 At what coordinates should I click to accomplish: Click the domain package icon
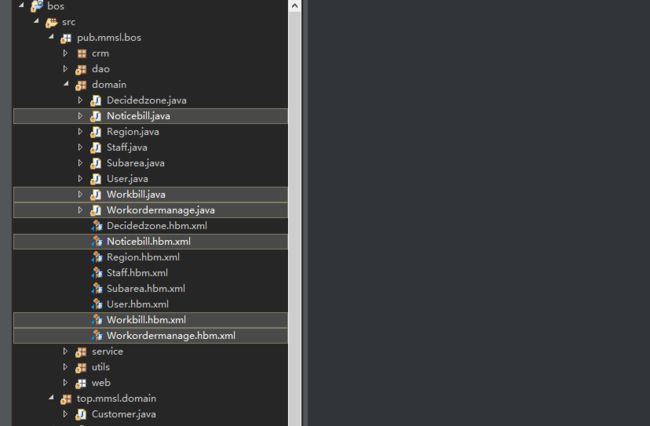[x=81, y=85]
